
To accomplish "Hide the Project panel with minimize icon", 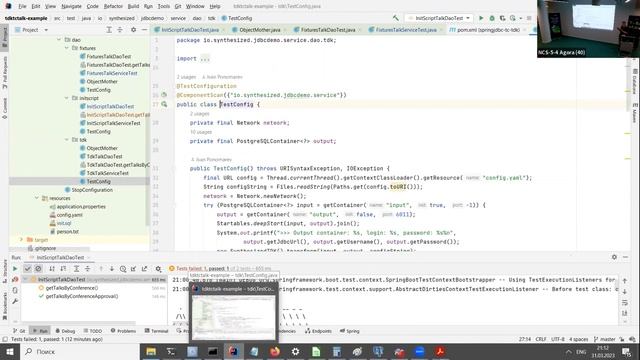I will 144,30.
